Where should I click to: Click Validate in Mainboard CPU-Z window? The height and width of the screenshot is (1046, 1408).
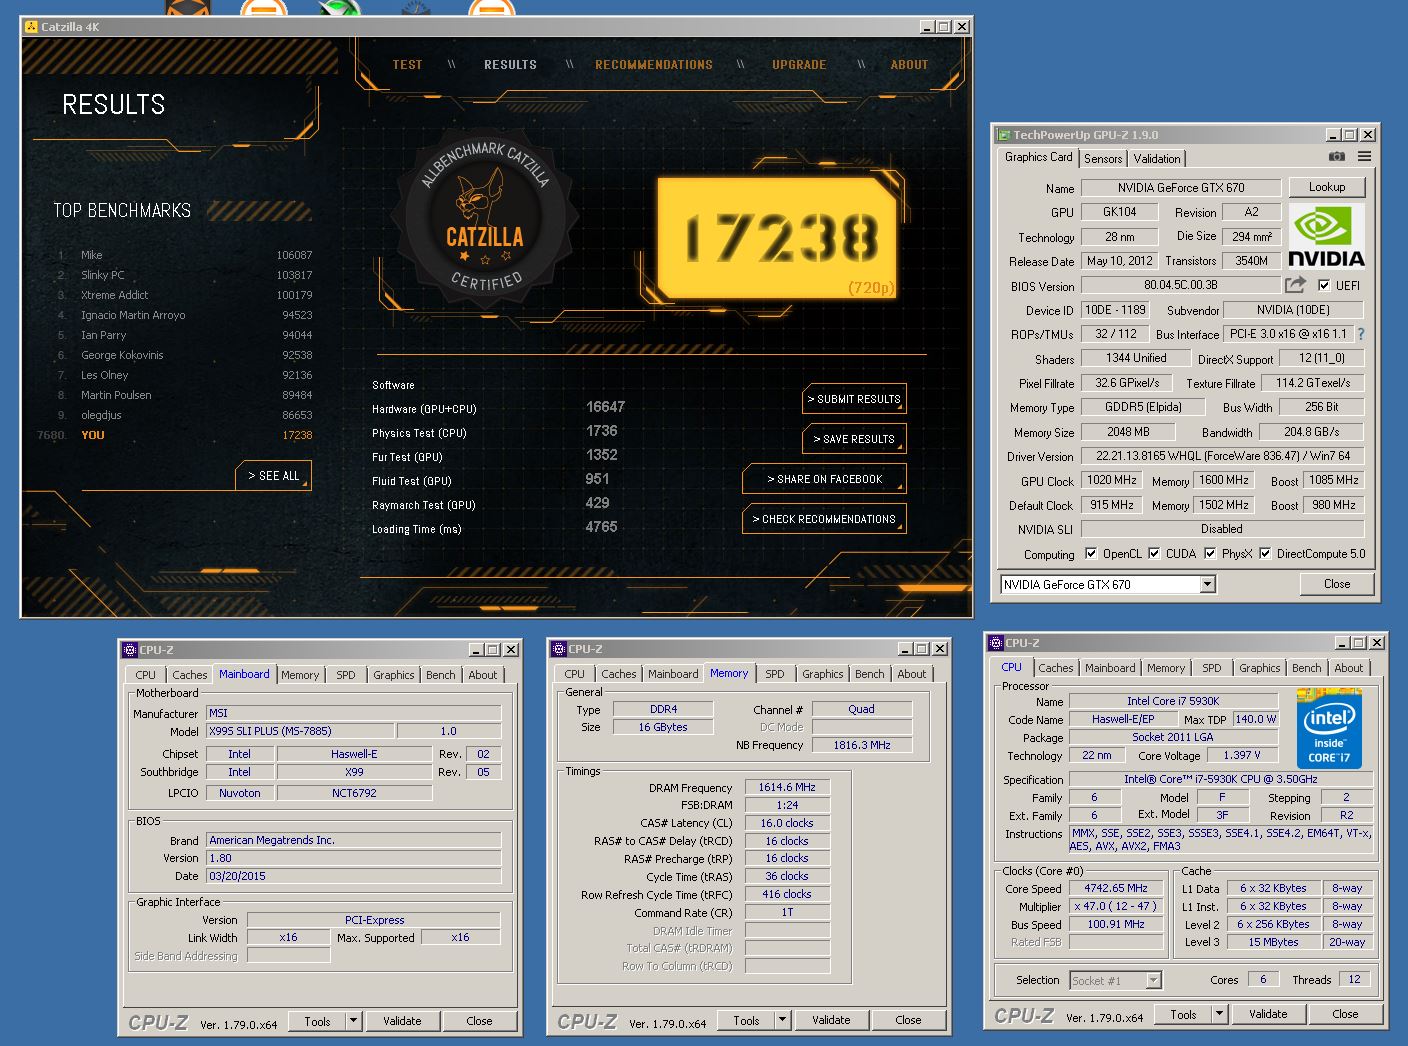pos(402,1021)
